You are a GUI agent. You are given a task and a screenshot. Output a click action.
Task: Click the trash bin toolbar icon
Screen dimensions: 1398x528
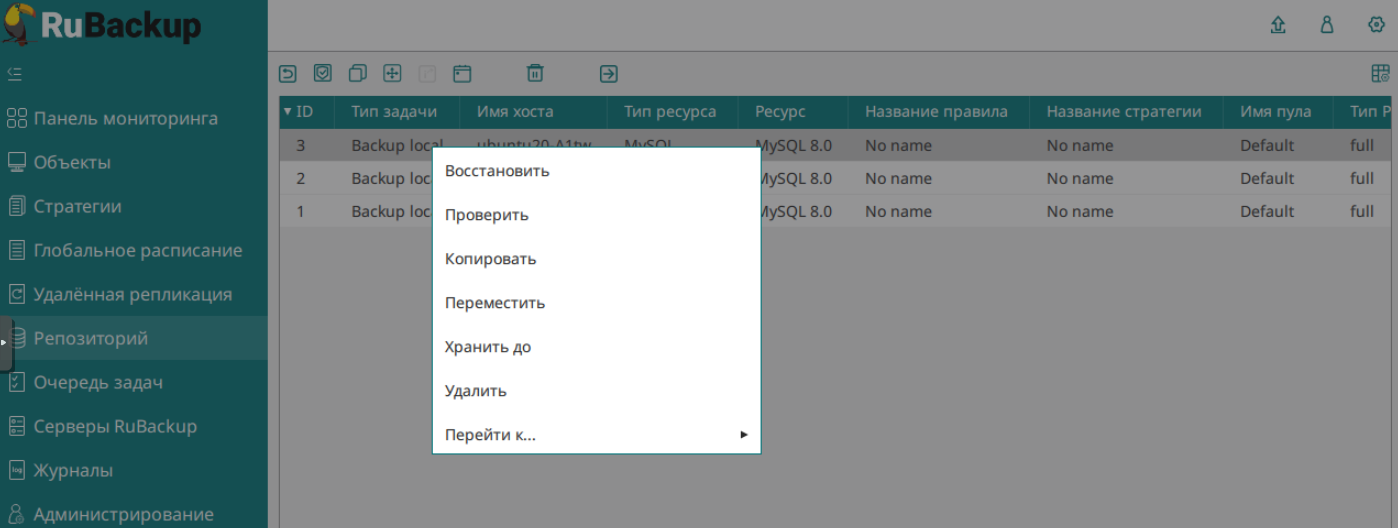click(x=535, y=73)
